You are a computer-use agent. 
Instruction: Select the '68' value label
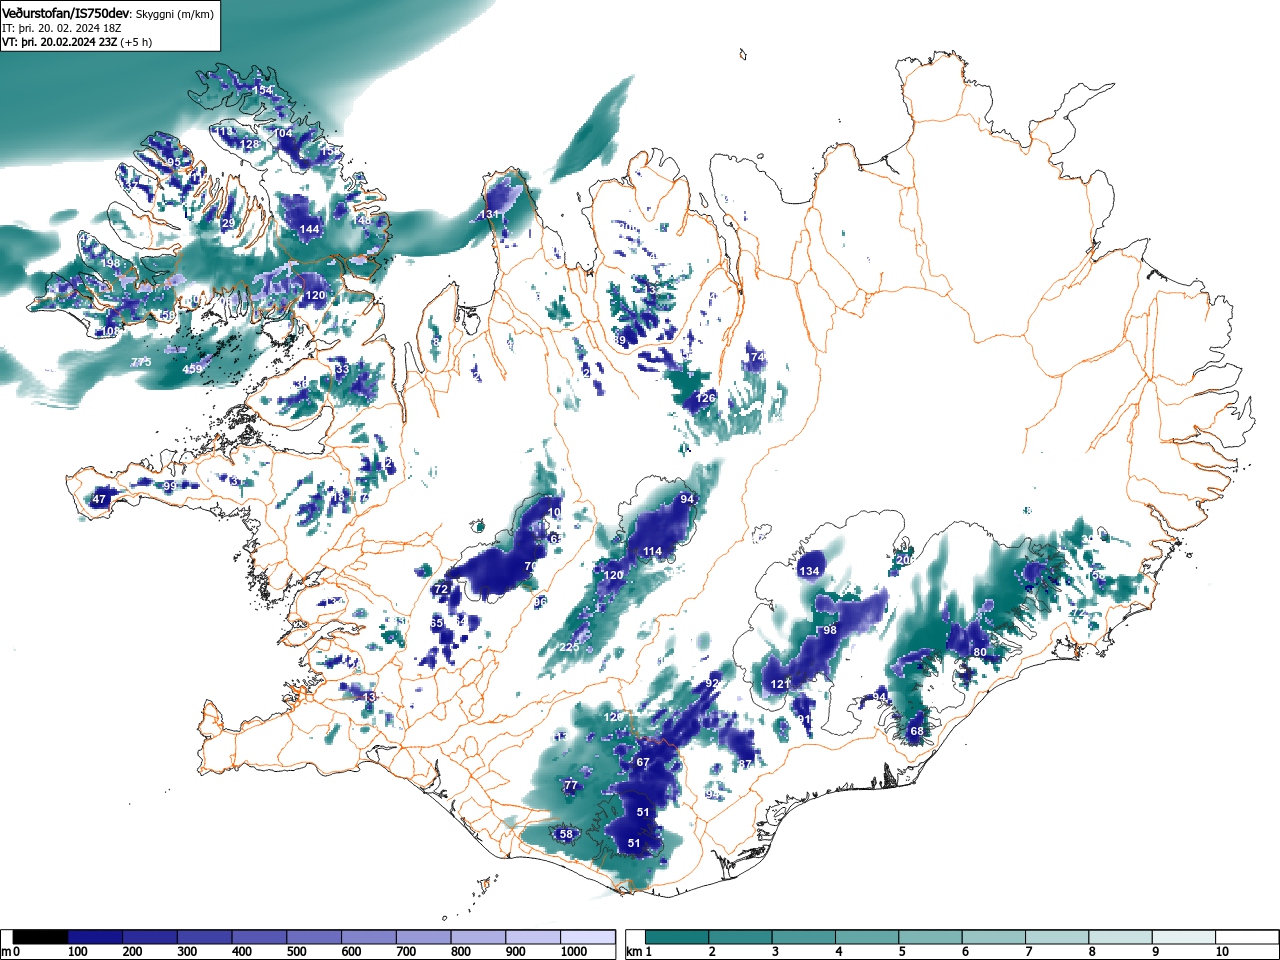(917, 731)
